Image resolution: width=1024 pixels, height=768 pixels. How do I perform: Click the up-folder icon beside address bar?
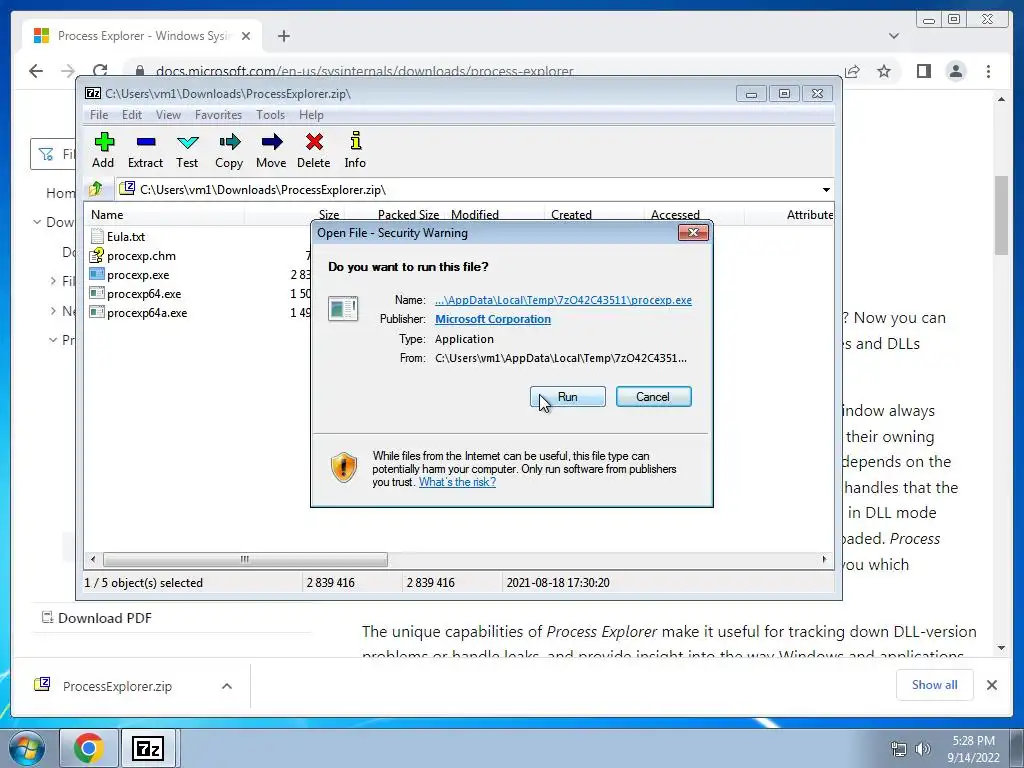point(96,189)
